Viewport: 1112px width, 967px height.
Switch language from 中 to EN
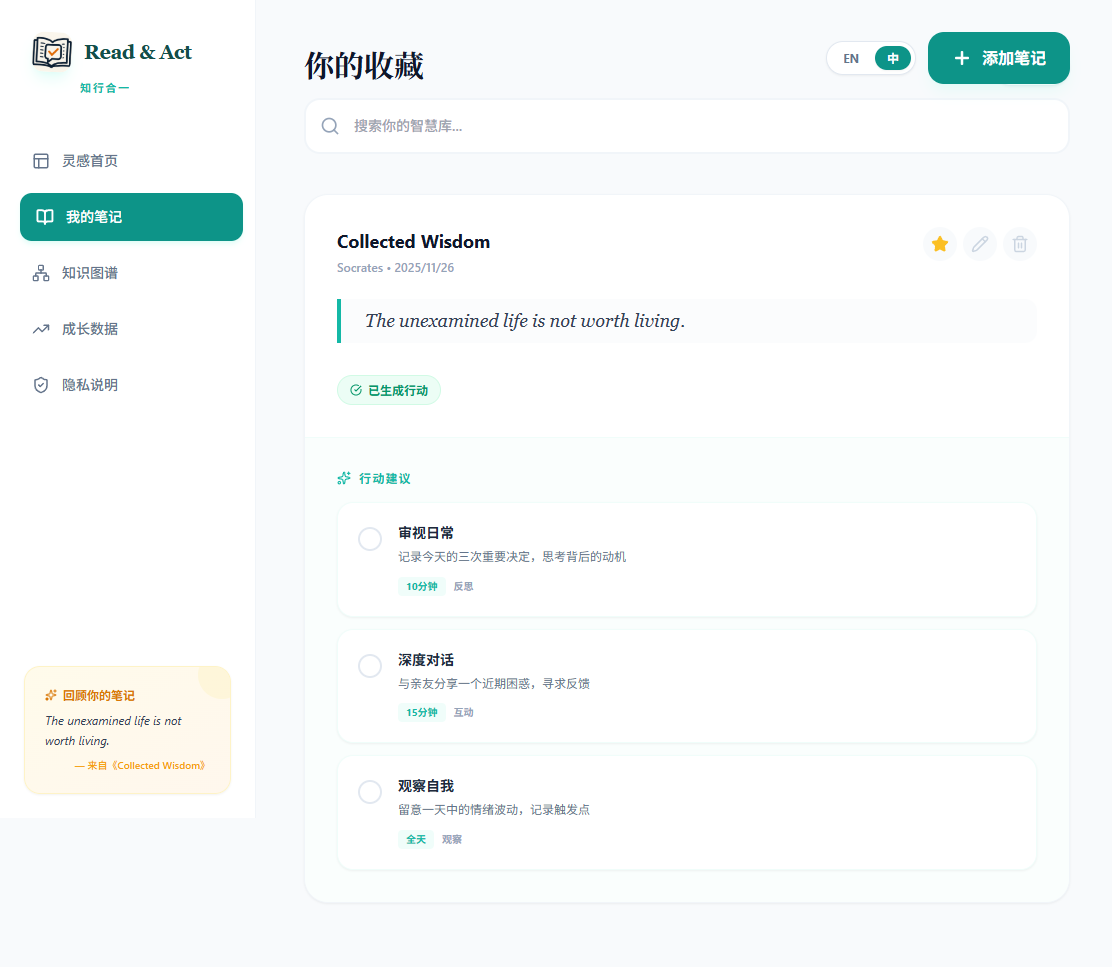pyautogui.click(x=851, y=58)
